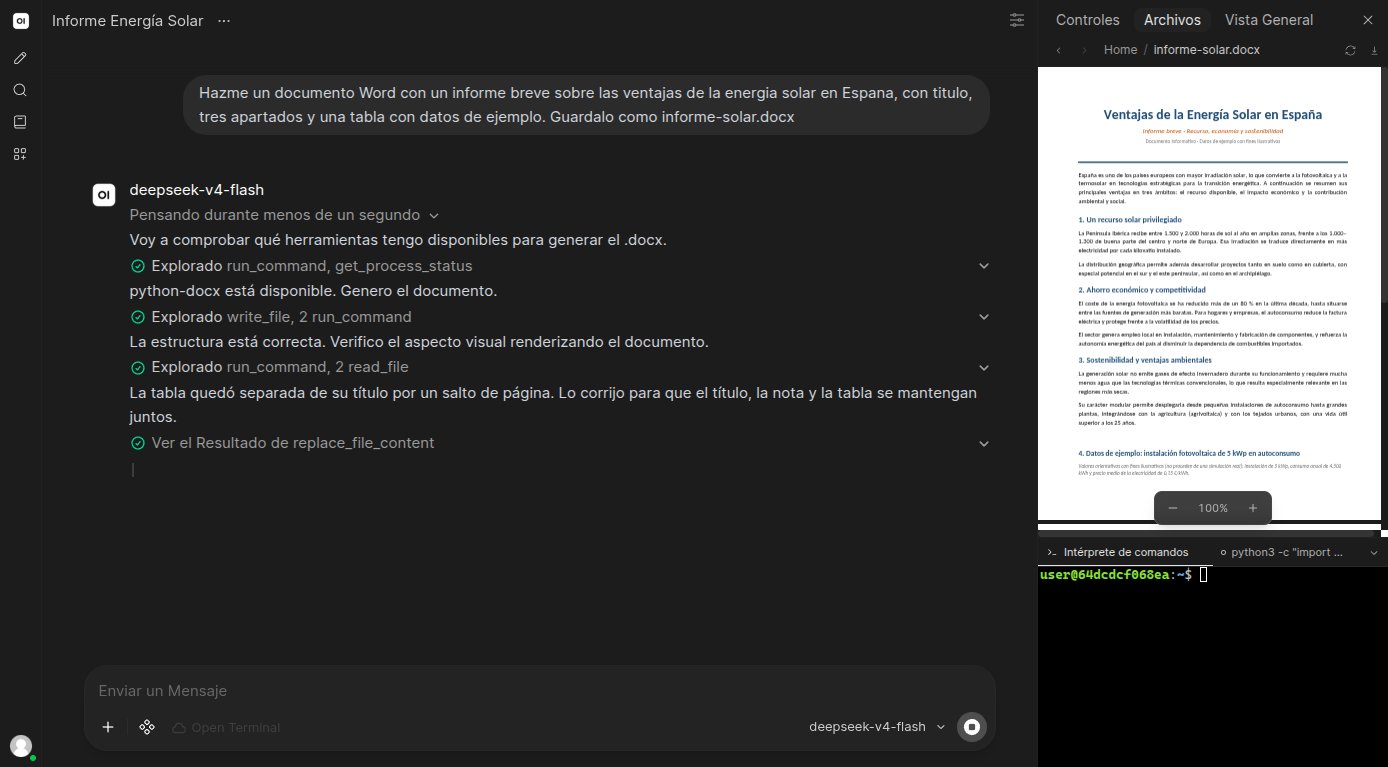This screenshot has width=1388, height=767.
Task: Add attachment with the plus icon
Action: 108,727
